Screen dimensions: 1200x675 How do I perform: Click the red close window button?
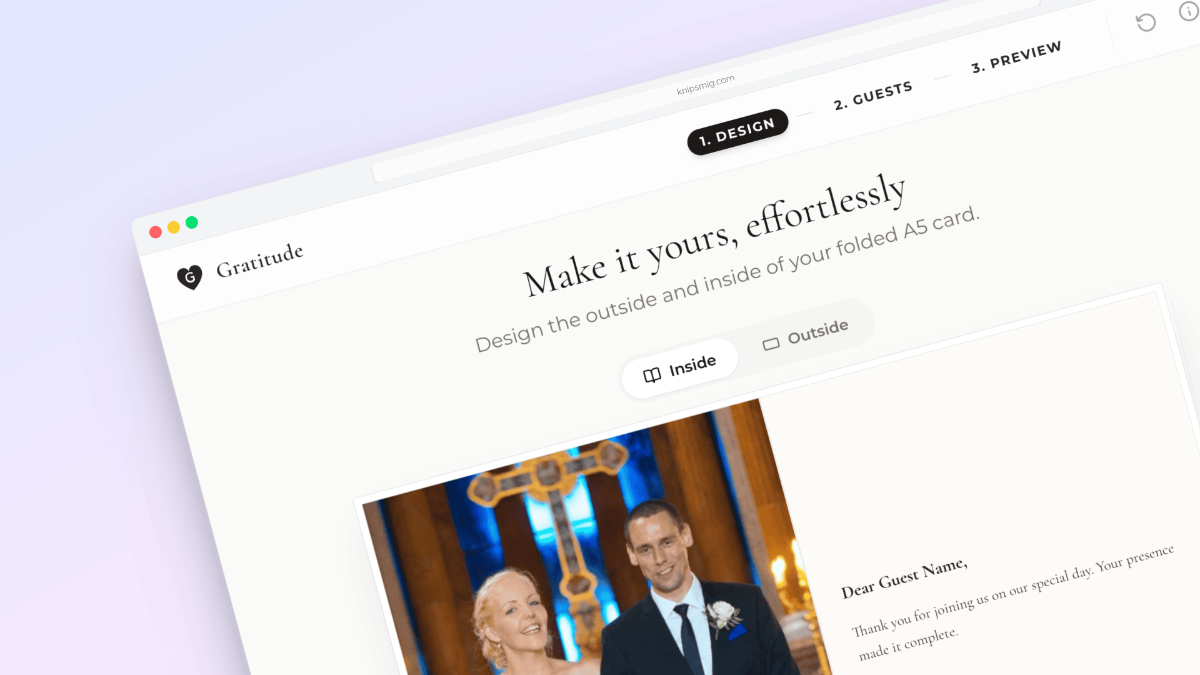click(156, 232)
